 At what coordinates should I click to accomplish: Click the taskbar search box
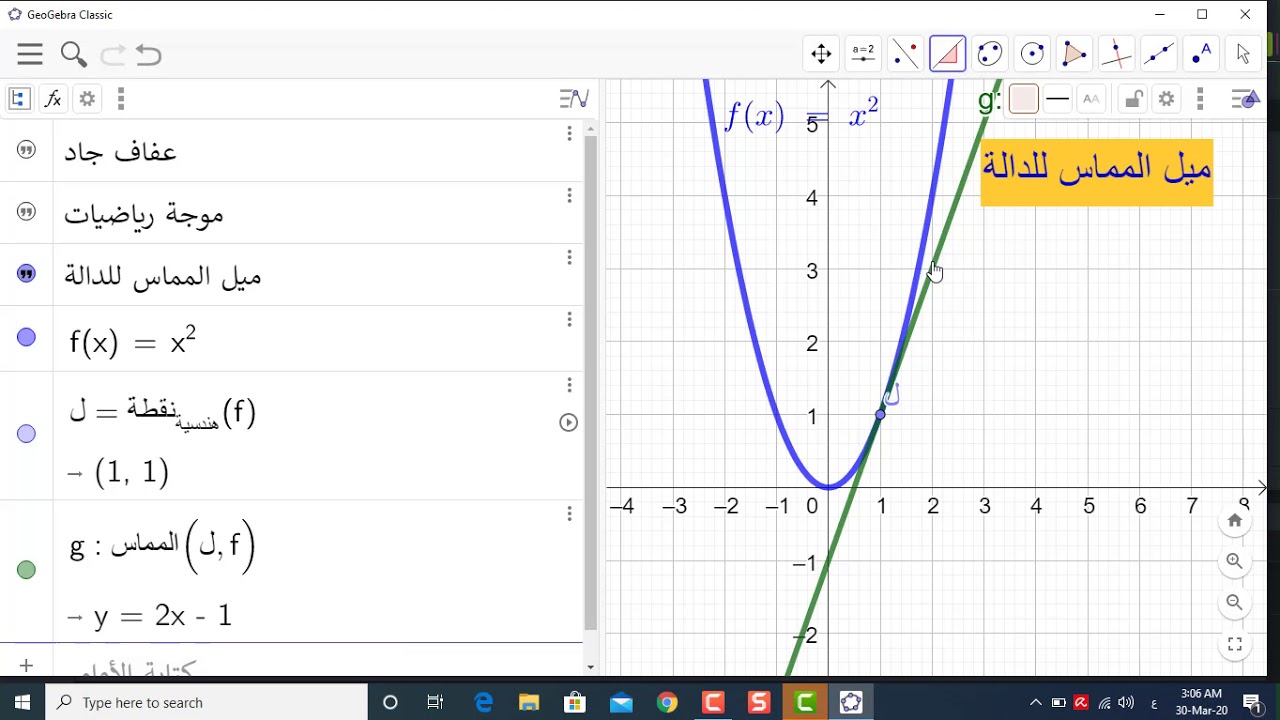click(x=207, y=702)
